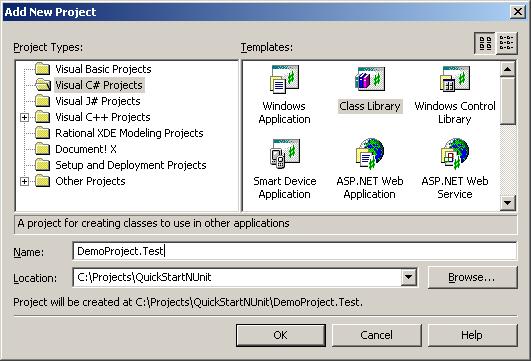The height and width of the screenshot is (361, 531).
Task: Select the Visual Basic Projects label
Action: coord(103,69)
